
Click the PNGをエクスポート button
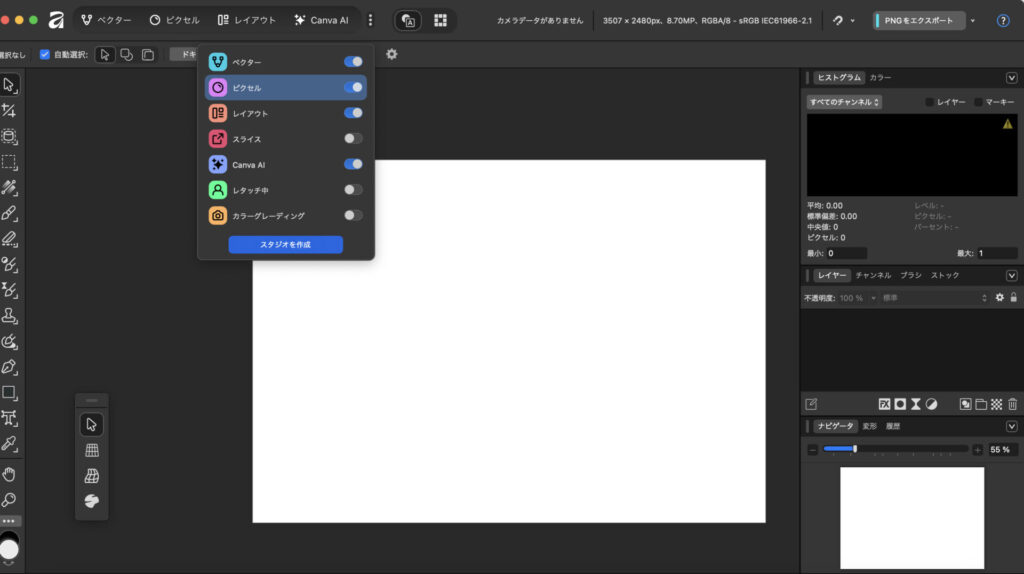pos(918,20)
